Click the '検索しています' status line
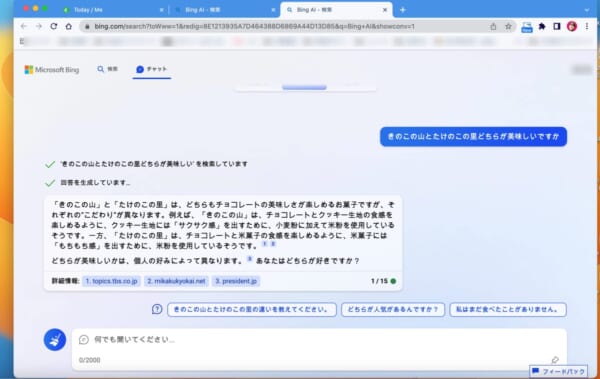The image size is (600, 379). click(x=154, y=164)
